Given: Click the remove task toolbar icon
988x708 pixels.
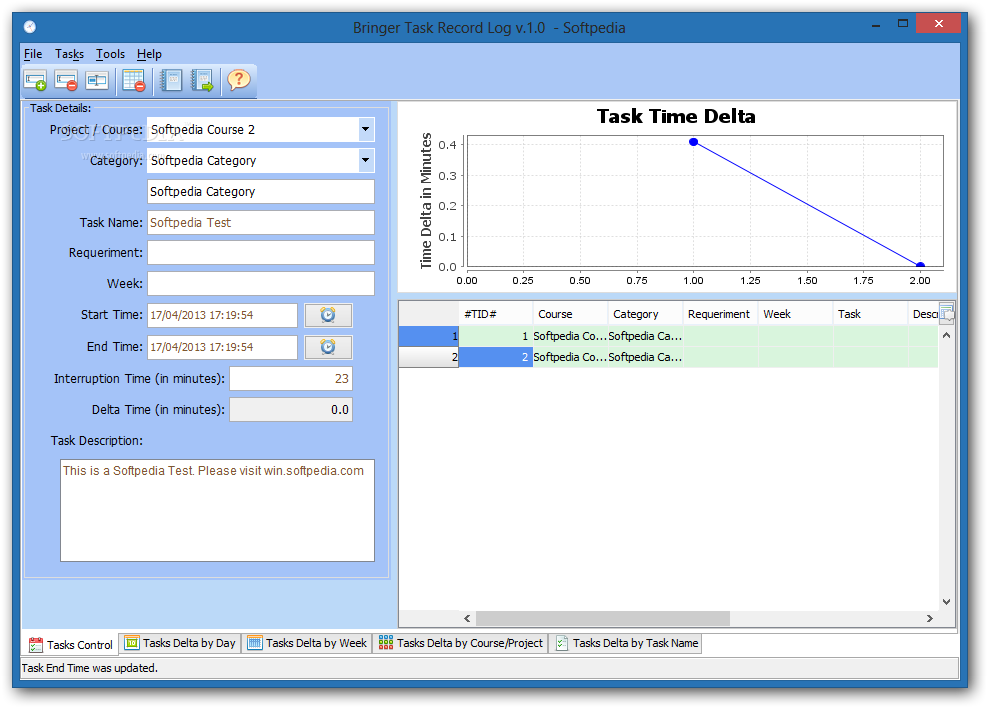Looking at the screenshot, I should tap(66, 81).
